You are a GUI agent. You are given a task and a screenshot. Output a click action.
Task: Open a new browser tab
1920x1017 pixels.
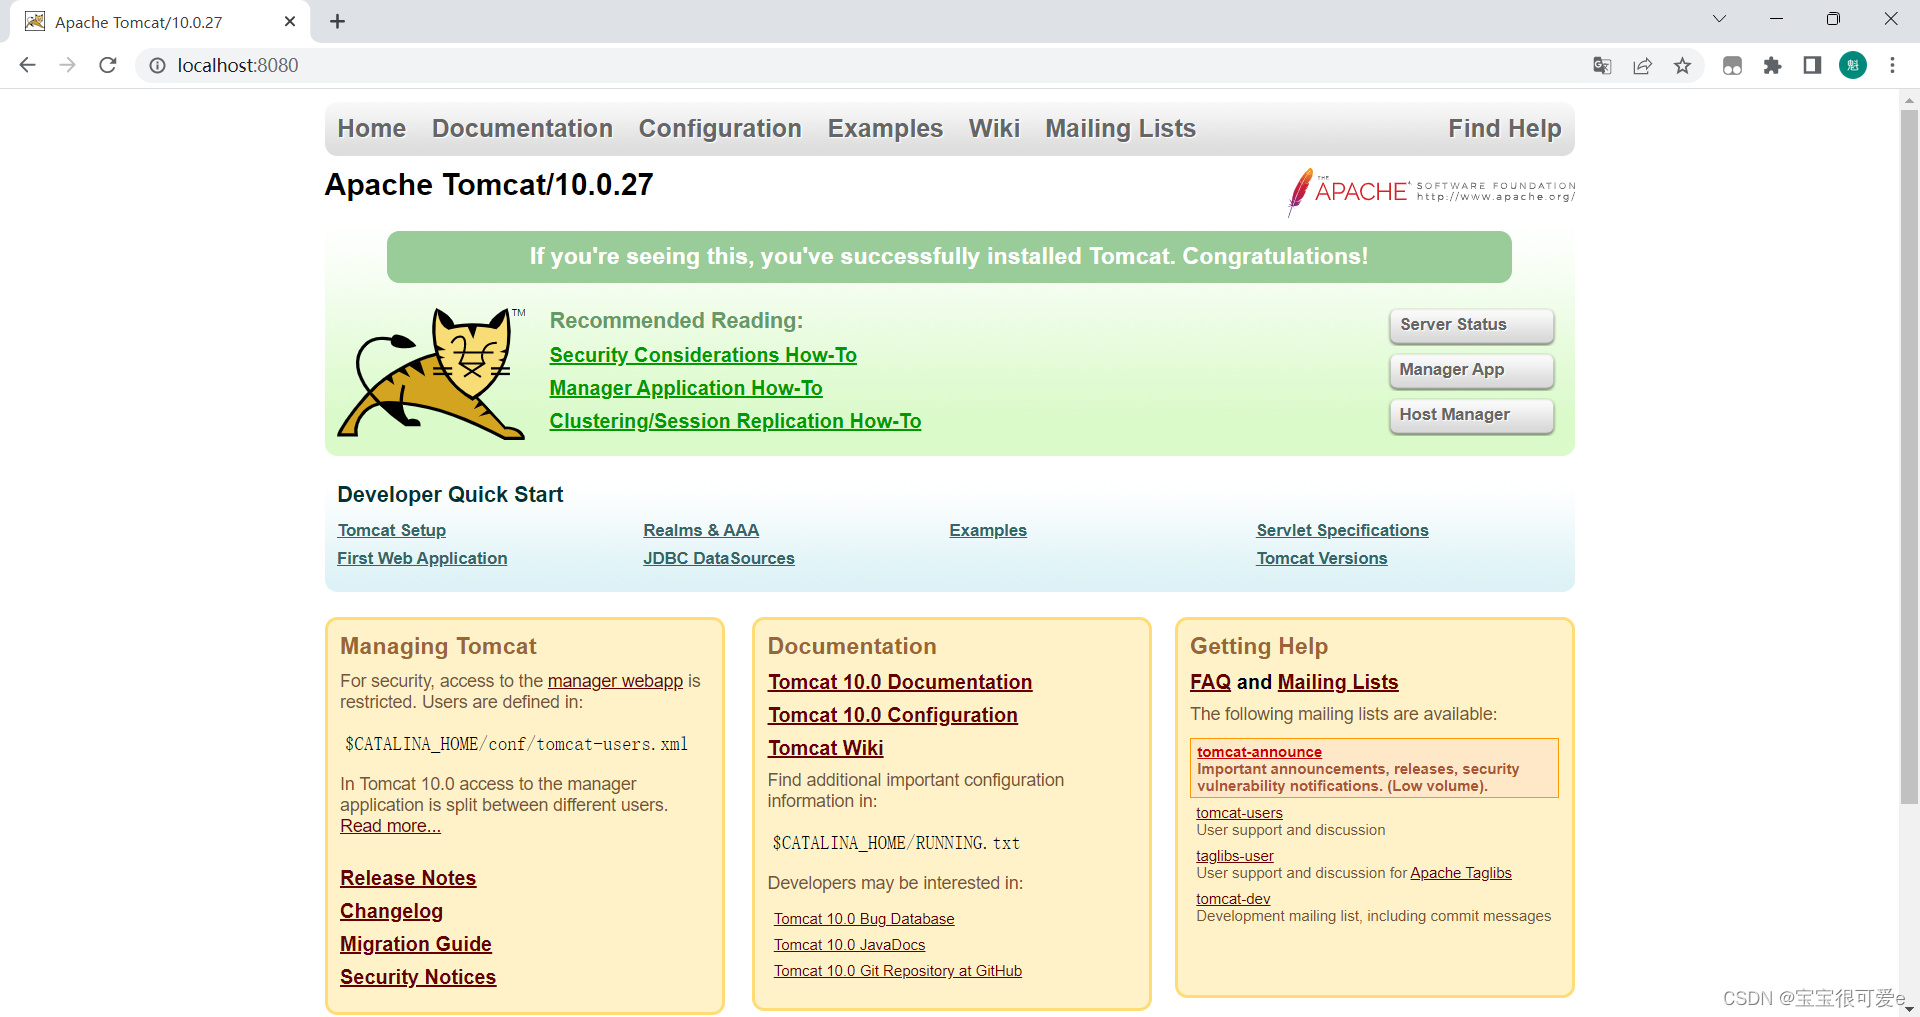click(x=337, y=21)
